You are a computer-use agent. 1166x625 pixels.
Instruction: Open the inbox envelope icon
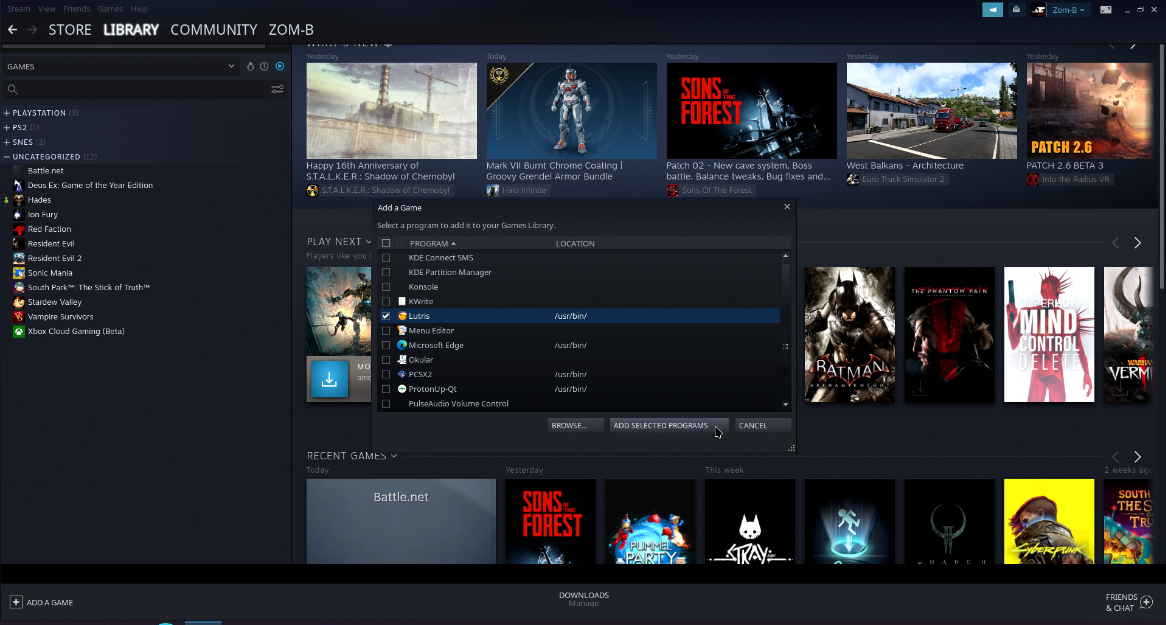click(1016, 10)
